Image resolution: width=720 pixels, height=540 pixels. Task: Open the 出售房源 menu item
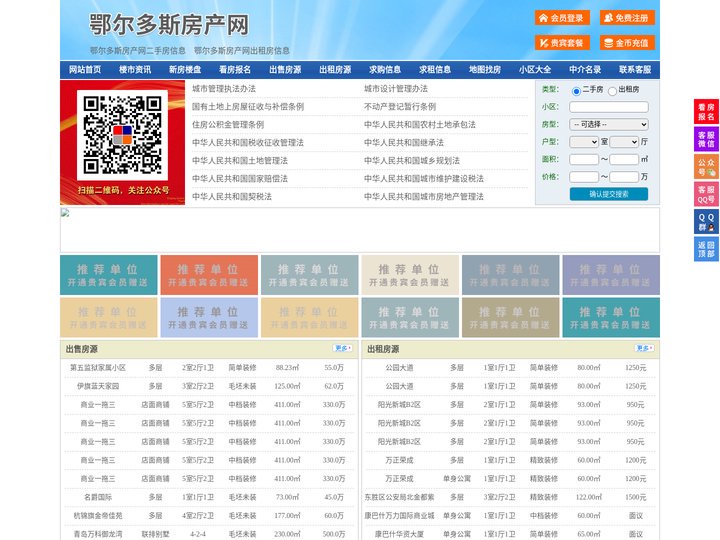point(285,70)
